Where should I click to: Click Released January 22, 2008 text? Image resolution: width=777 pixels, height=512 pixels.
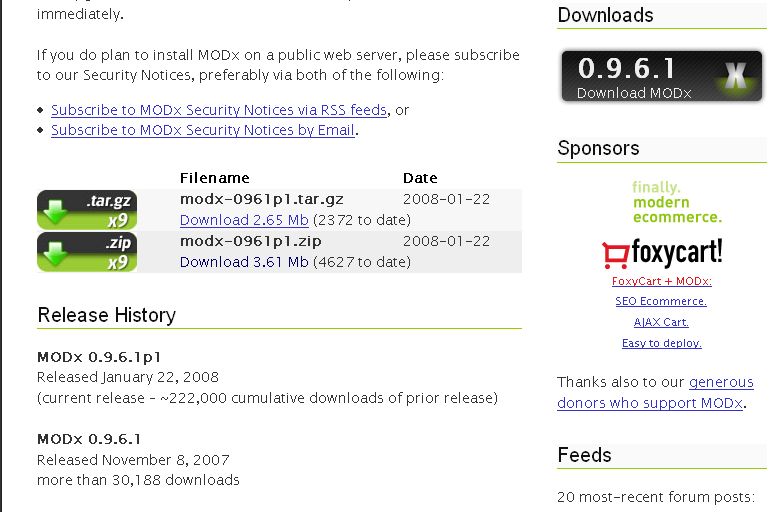coord(128,377)
